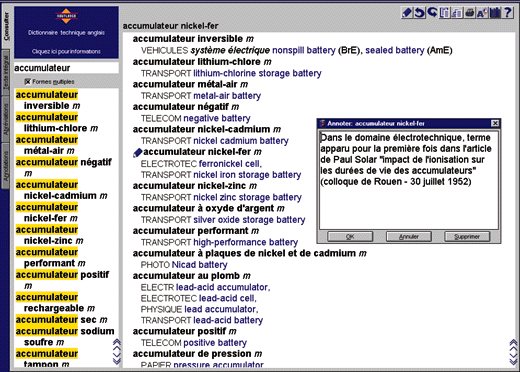Click the printer icon in toolbar
Viewport: 520px width, 372px height.
tap(470, 13)
